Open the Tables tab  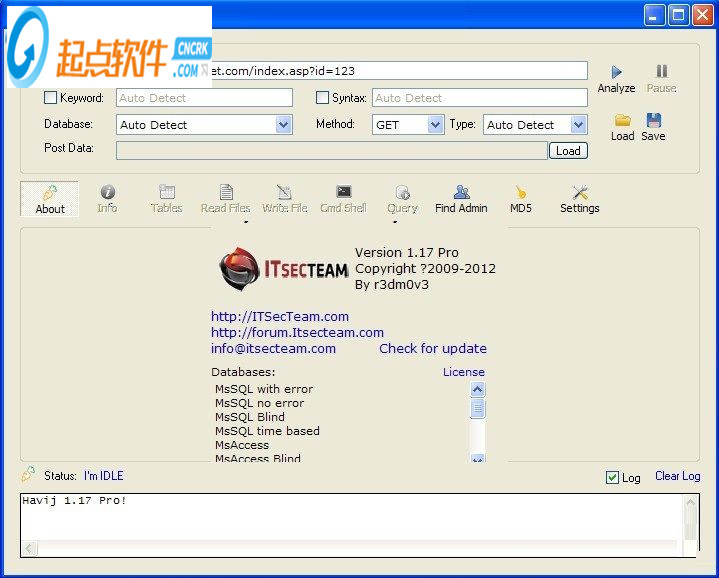click(x=166, y=199)
